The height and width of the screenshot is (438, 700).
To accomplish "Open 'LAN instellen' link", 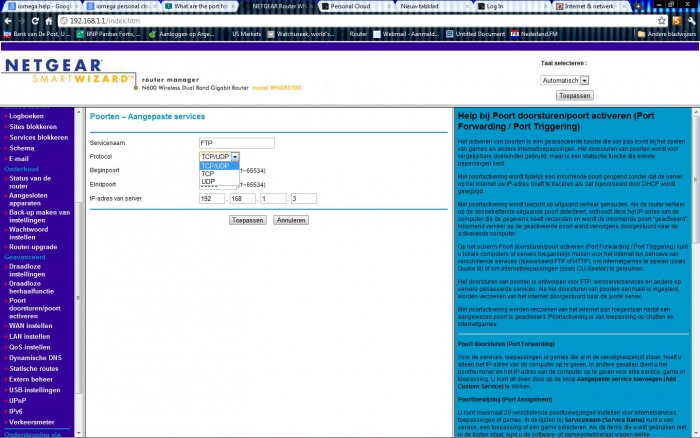I will (x=29, y=337).
